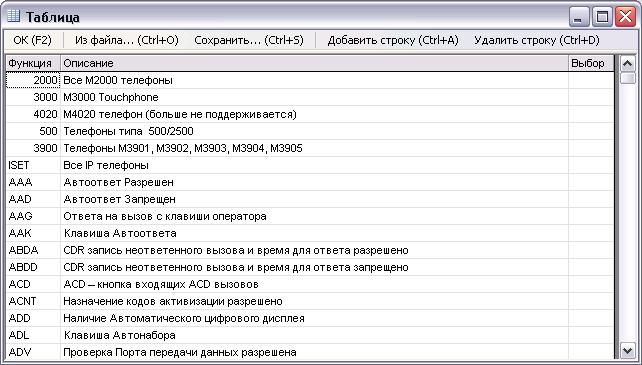This screenshot has width=642, height=365.
Task: Click the Выбор cell in the ACD row
Action: click(x=591, y=284)
